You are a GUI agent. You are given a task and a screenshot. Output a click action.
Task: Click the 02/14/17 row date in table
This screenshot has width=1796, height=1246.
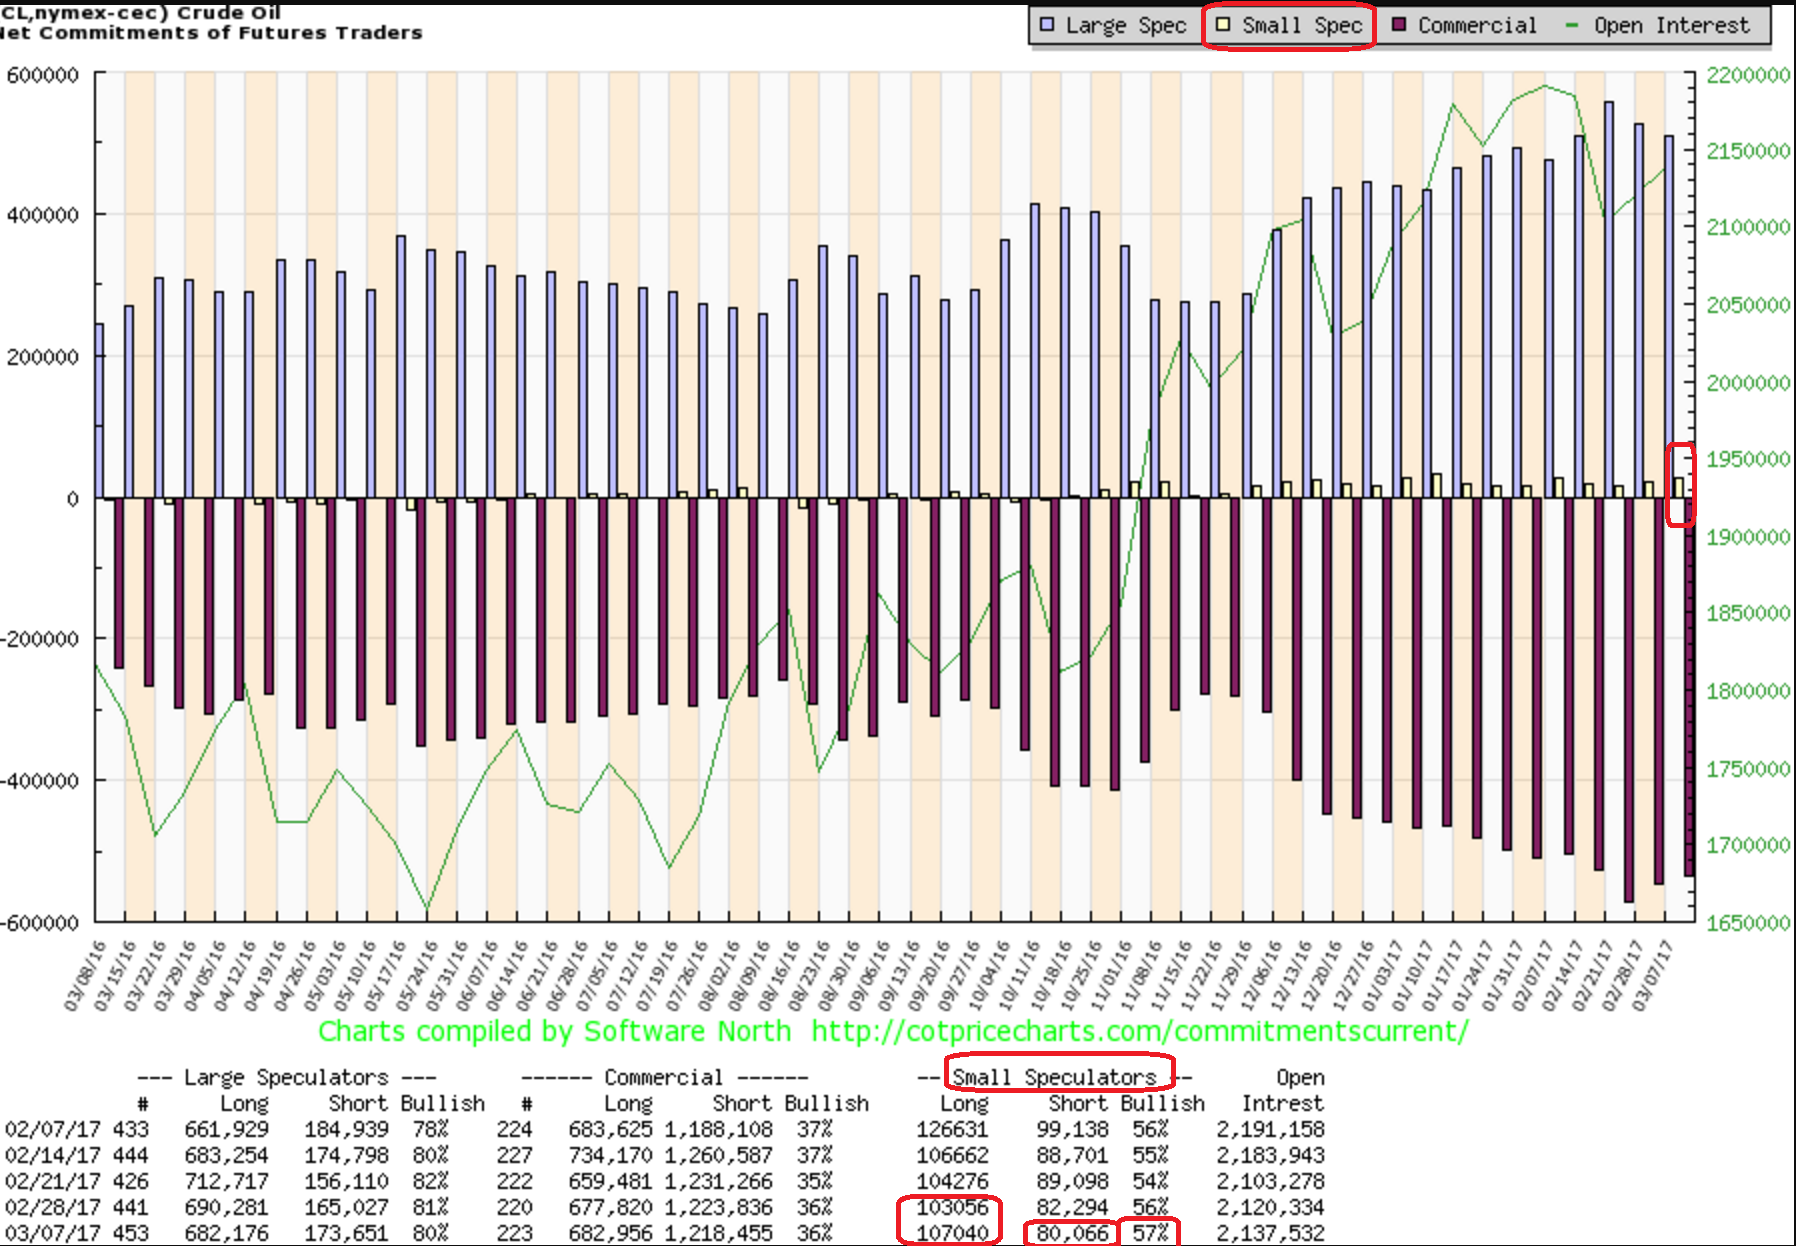pos(52,1155)
